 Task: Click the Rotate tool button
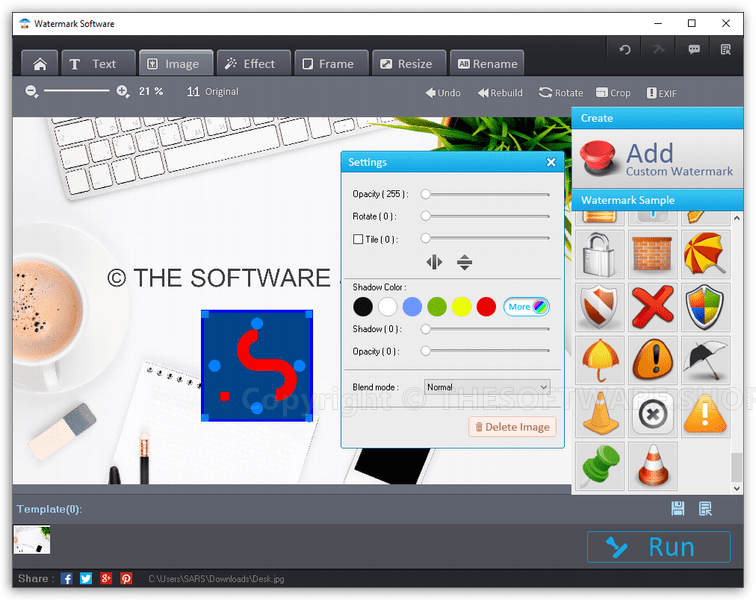pyautogui.click(x=561, y=93)
